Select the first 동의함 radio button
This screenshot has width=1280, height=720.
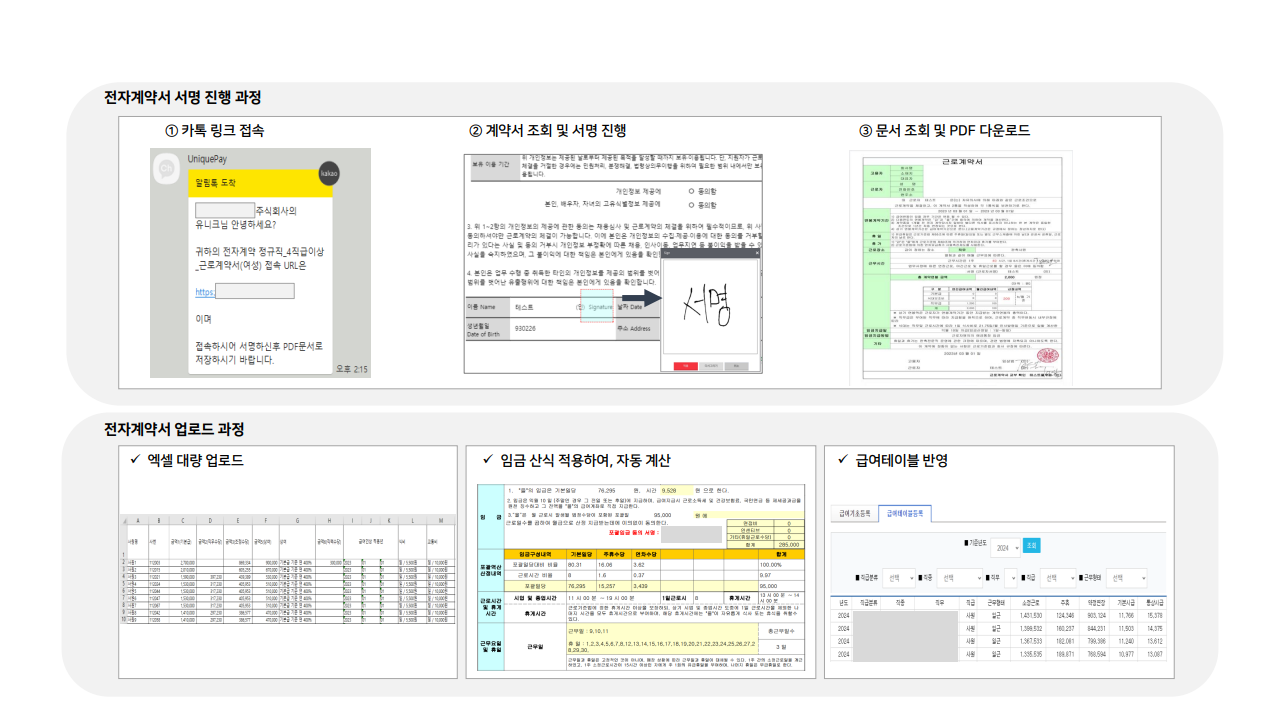click(x=692, y=189)
